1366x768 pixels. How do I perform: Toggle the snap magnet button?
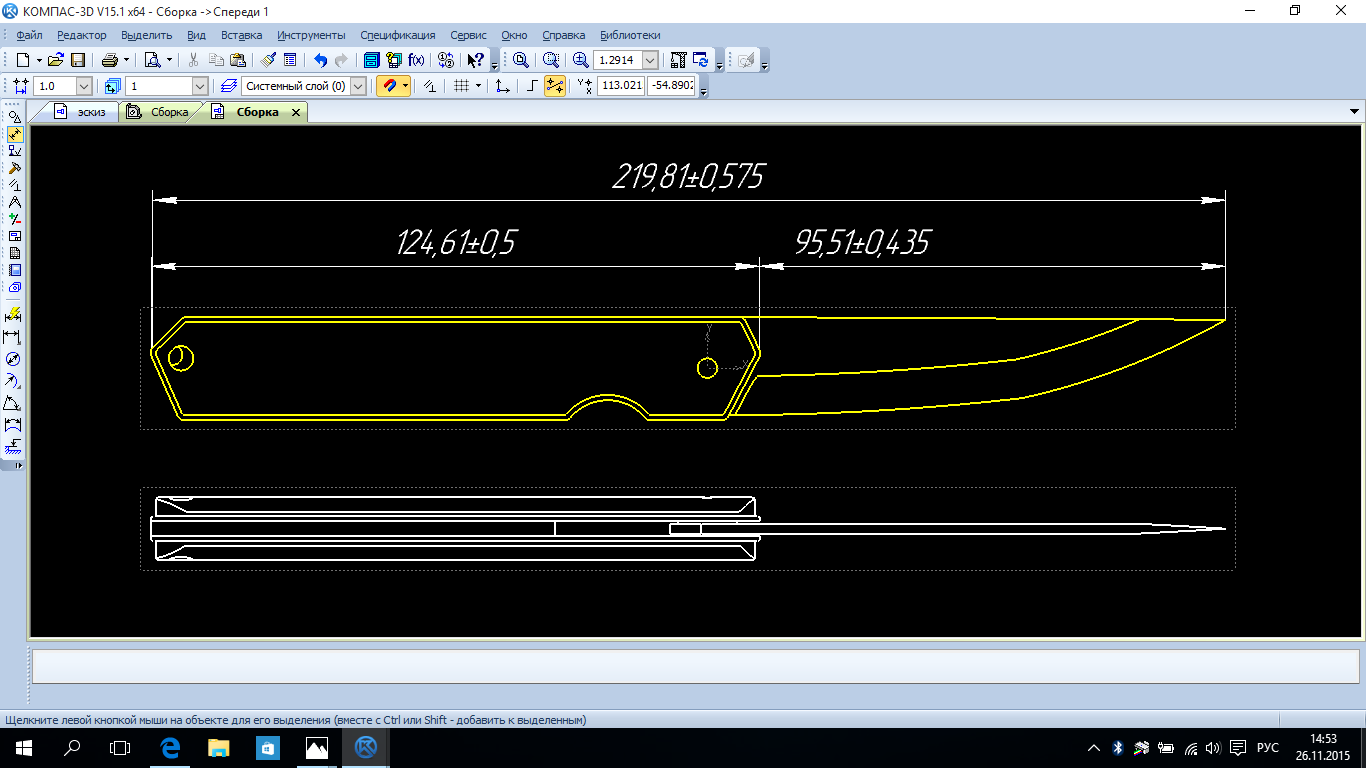(x=388, y=86)
